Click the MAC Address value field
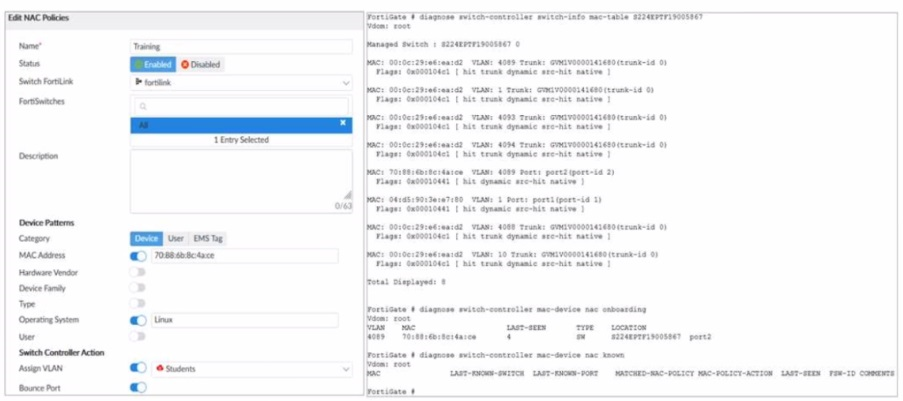Image resolution: width=903 pixels, height=401 pixels. tap(245, 256)
